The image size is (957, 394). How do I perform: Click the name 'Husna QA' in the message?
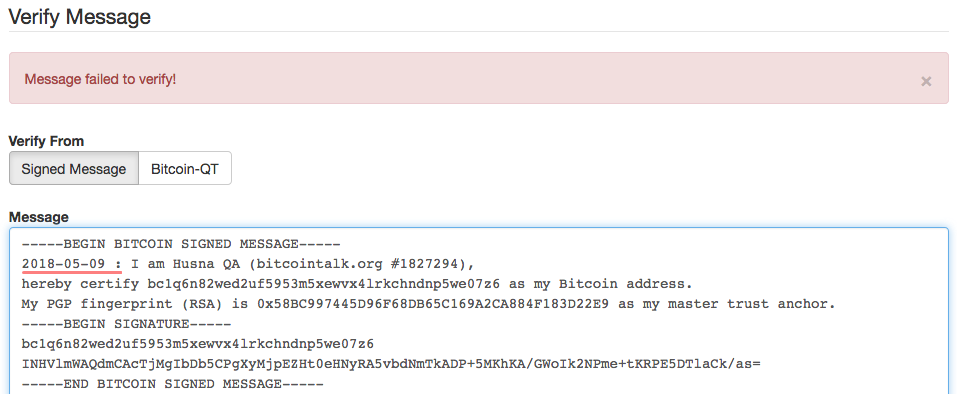point(206,264)
